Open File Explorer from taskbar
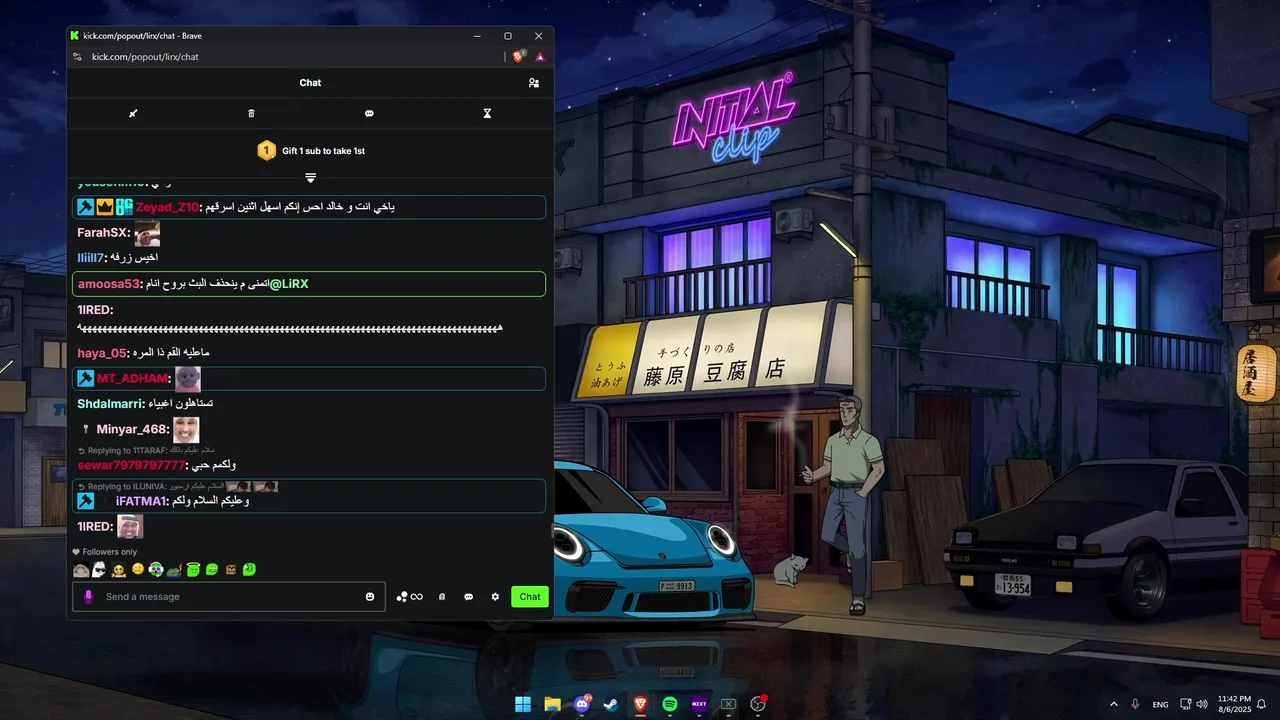 coord(552,704)
